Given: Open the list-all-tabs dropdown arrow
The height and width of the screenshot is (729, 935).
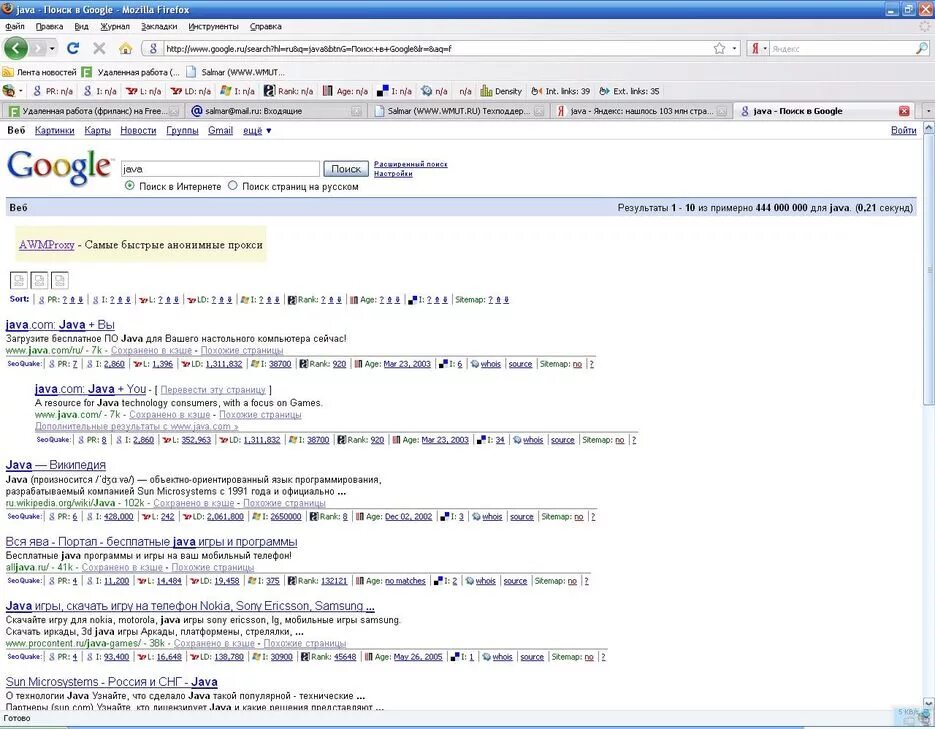Looking at the screenshot, I should 928,111.
